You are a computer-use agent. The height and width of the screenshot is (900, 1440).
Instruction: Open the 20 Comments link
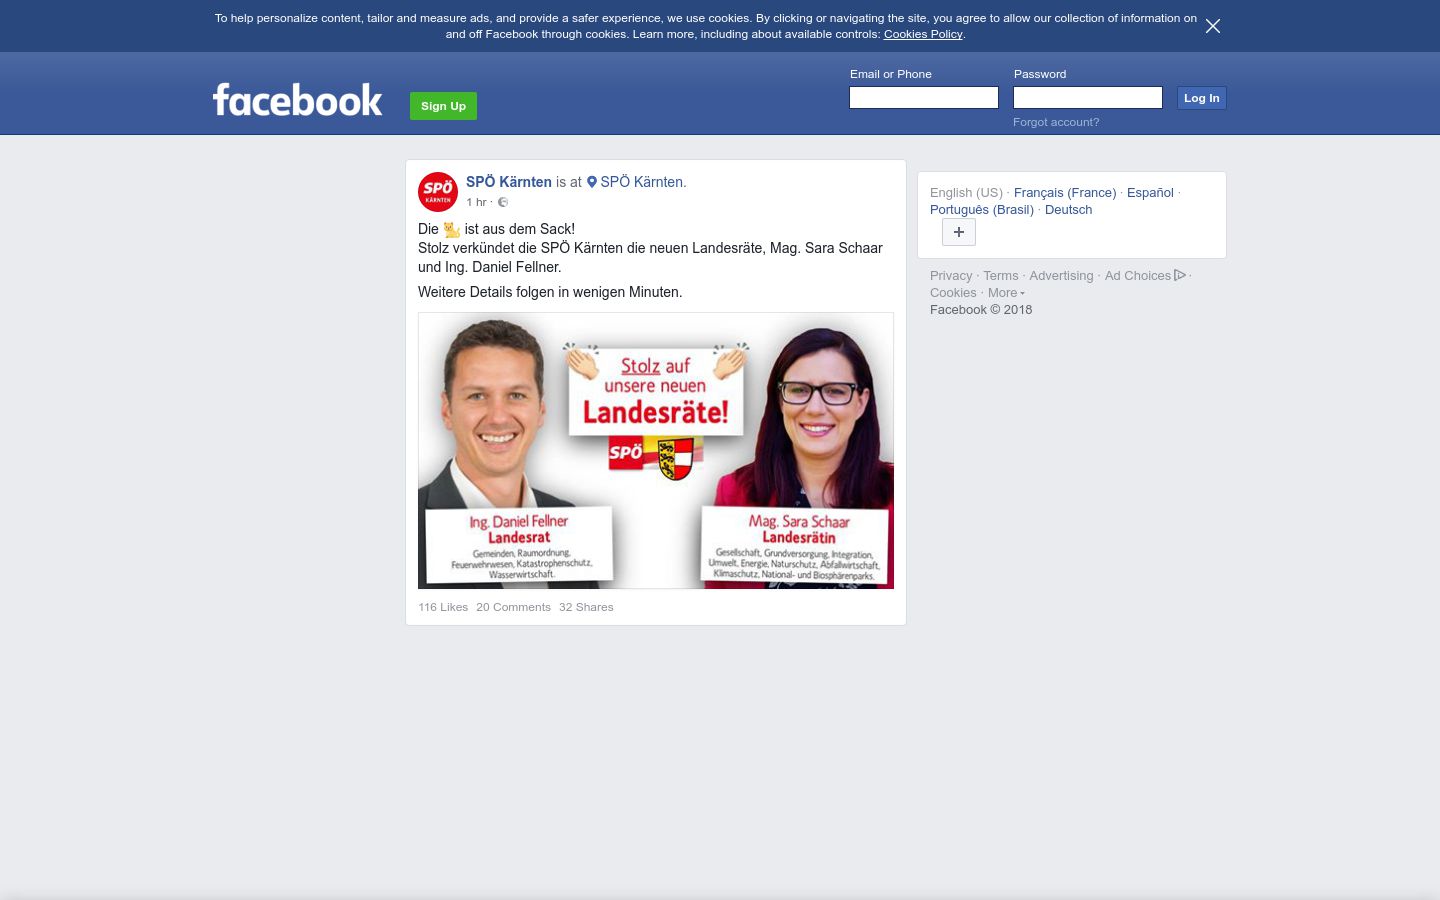[x=513, y=607]
